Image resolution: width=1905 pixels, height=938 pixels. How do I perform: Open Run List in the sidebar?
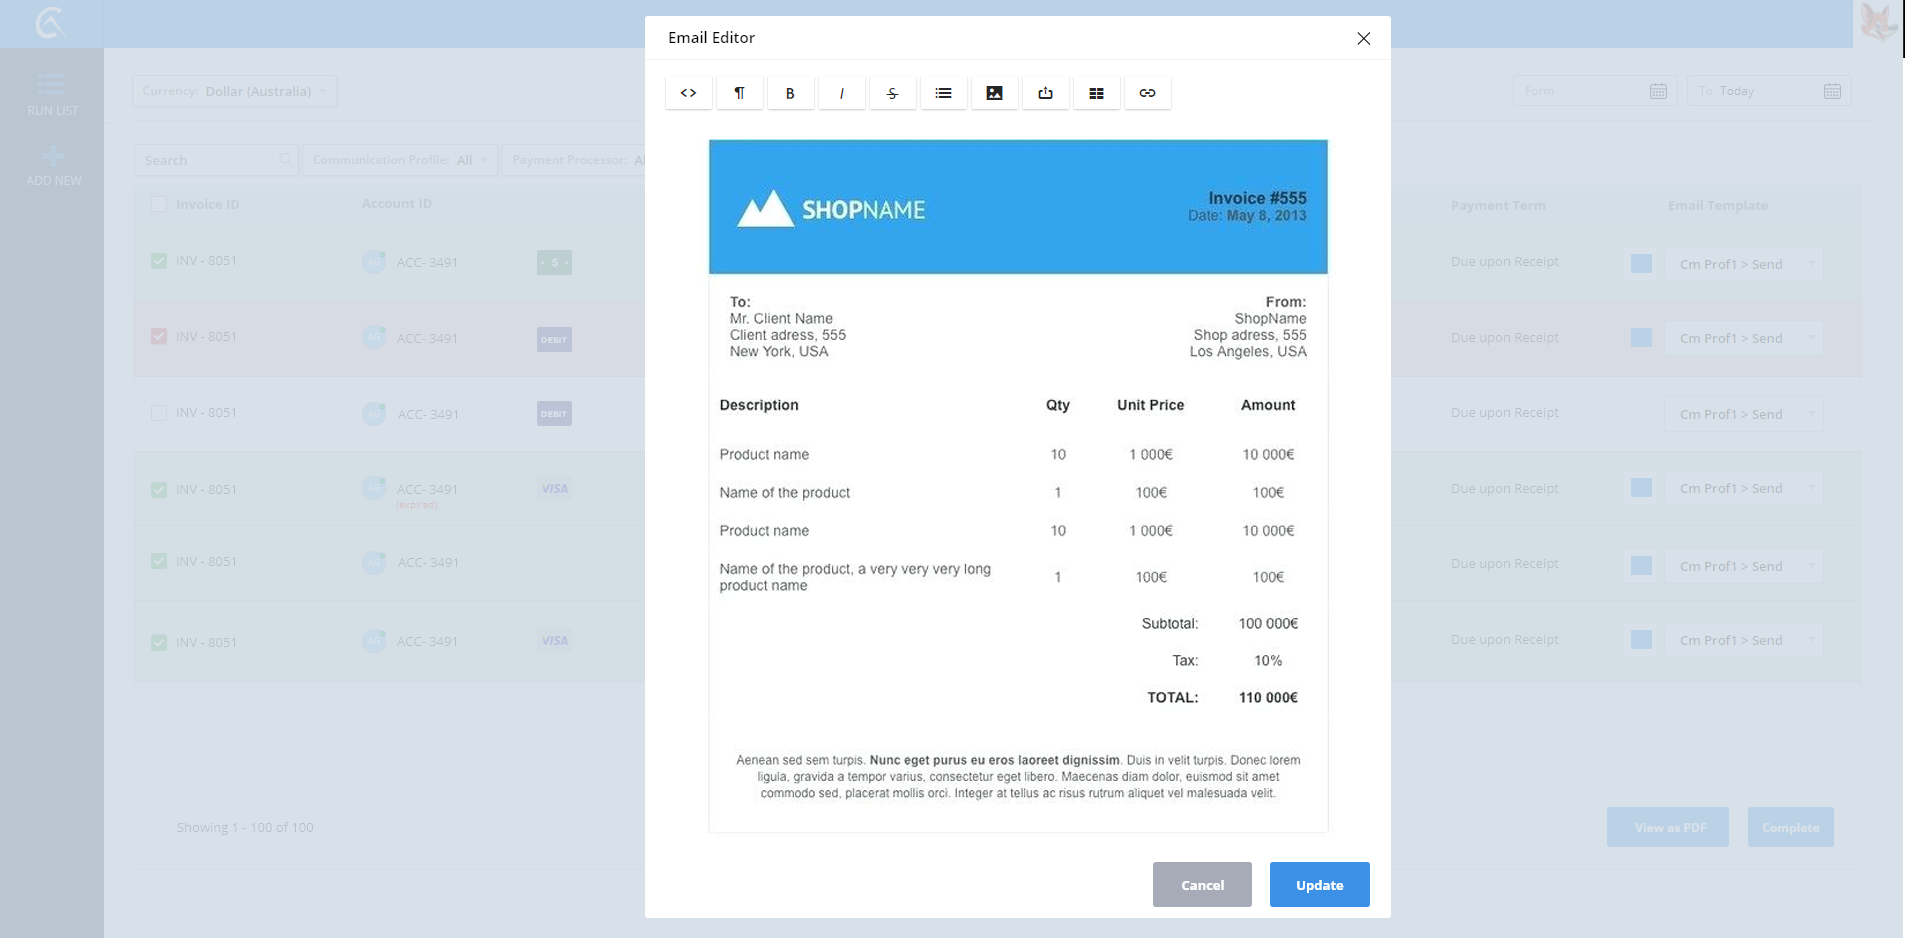(52, 94)
